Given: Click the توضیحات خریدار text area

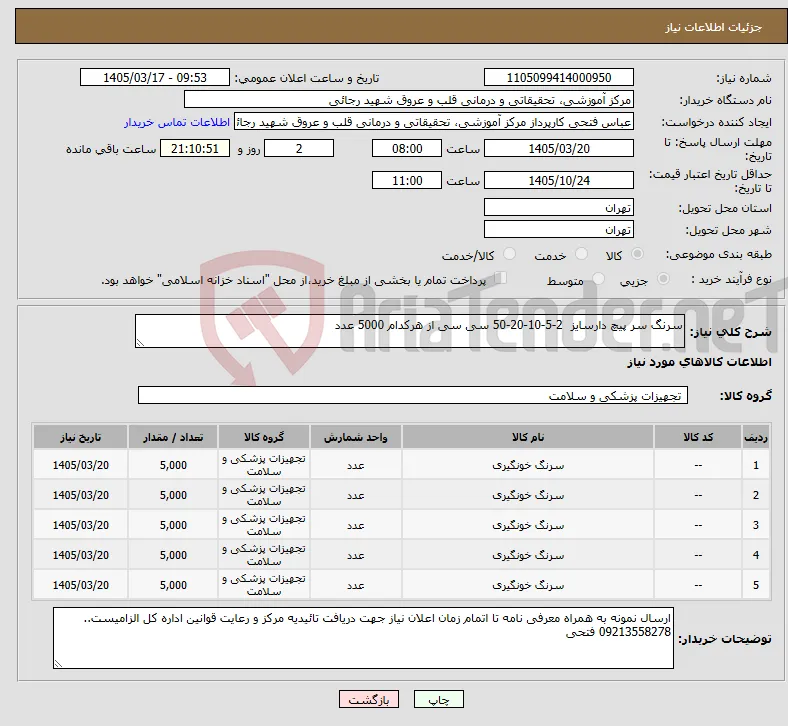Looking at the screenshot, I should 363,638.
